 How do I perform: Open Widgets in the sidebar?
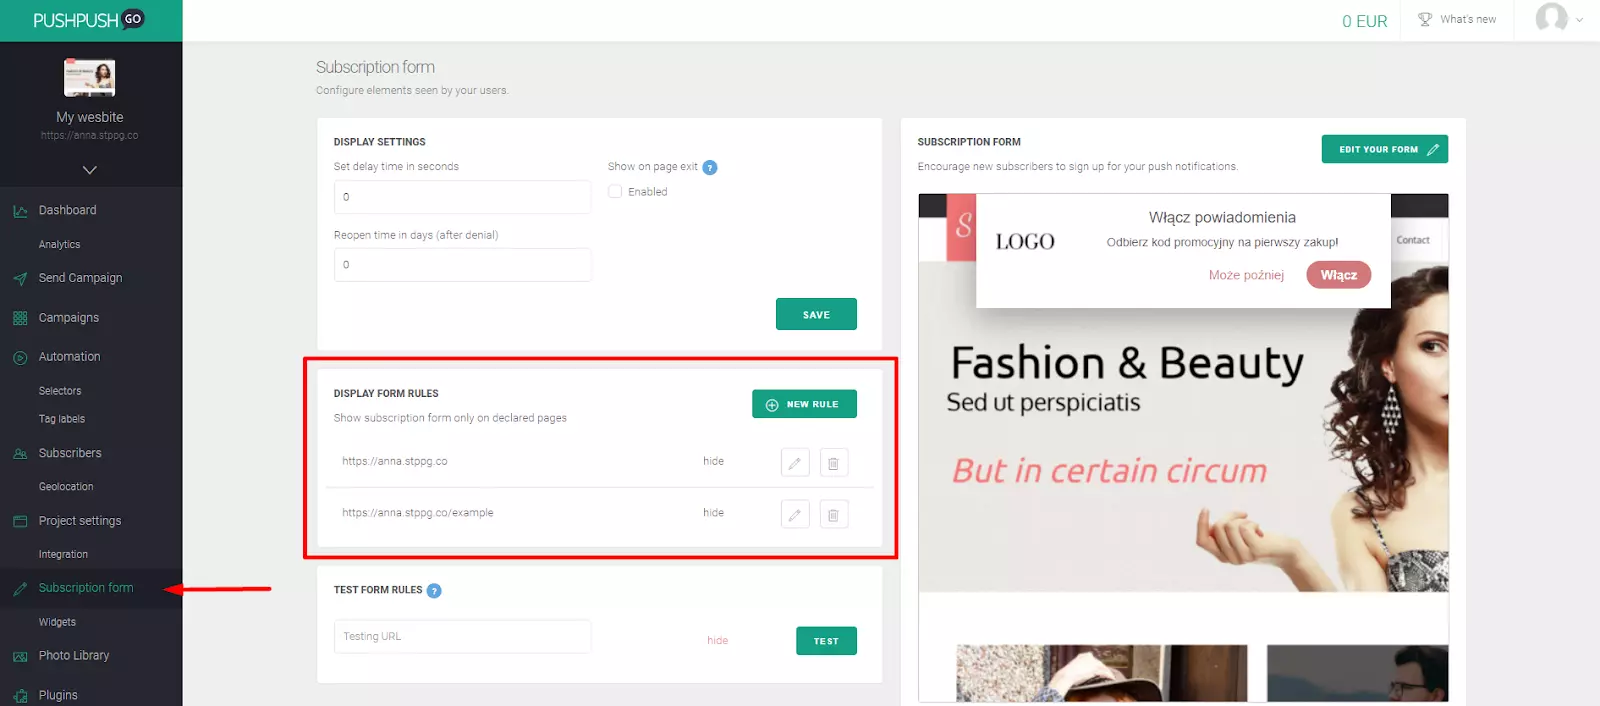point(57,622)
